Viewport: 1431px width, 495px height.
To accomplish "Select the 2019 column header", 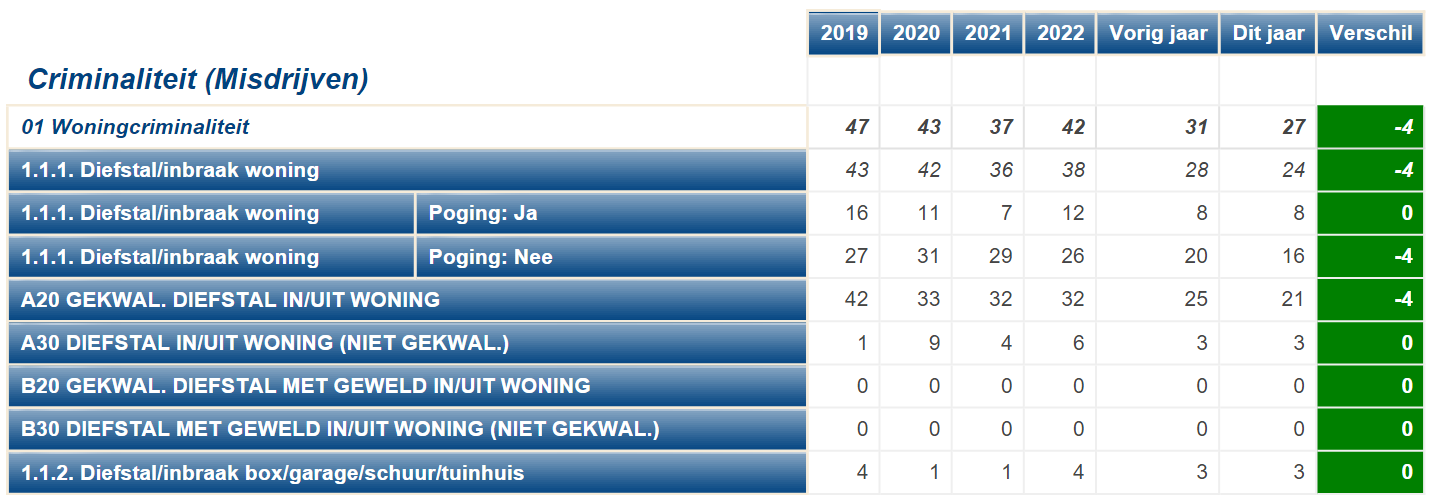I will pyautogui.click(x=844, y=33).
